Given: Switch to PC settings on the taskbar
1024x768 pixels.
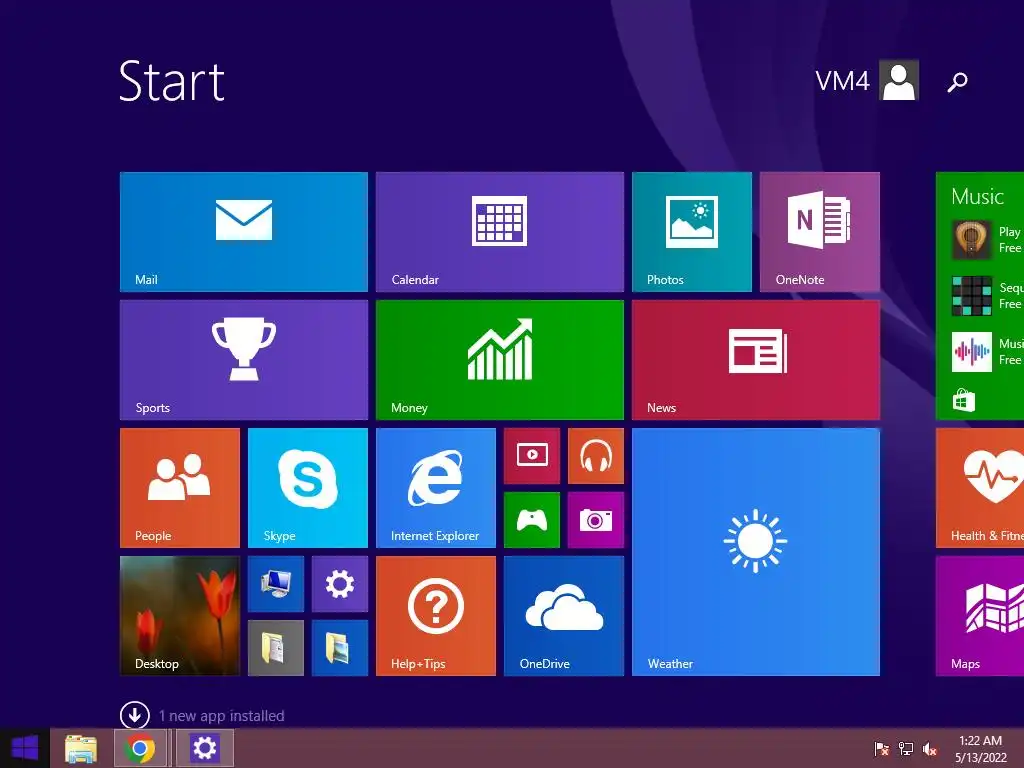Looking at the screenshot, I should 204,748.
